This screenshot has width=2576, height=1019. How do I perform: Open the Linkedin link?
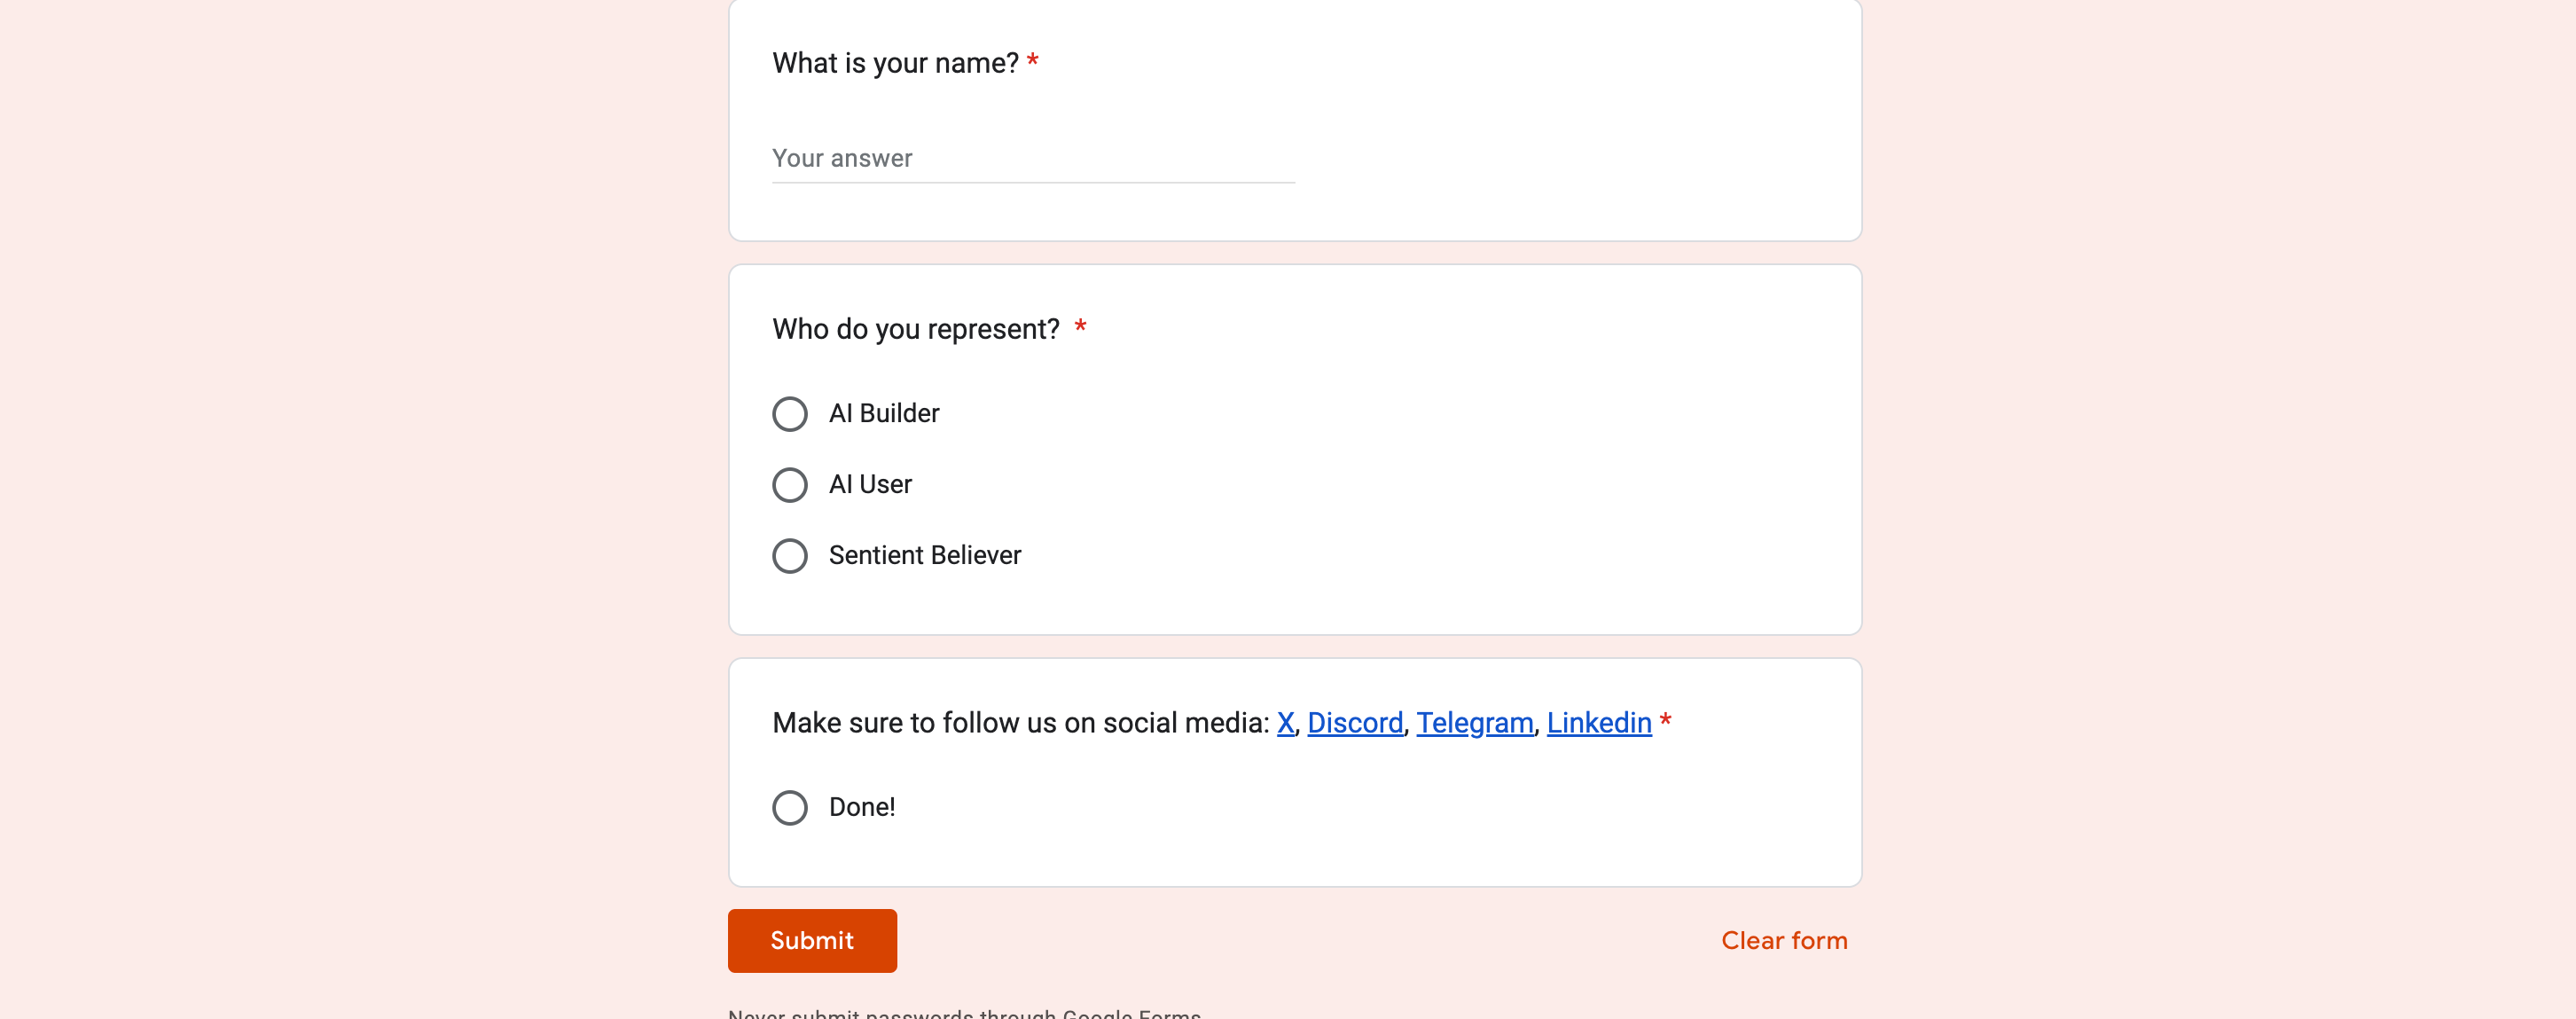(x=1598, y=723)
